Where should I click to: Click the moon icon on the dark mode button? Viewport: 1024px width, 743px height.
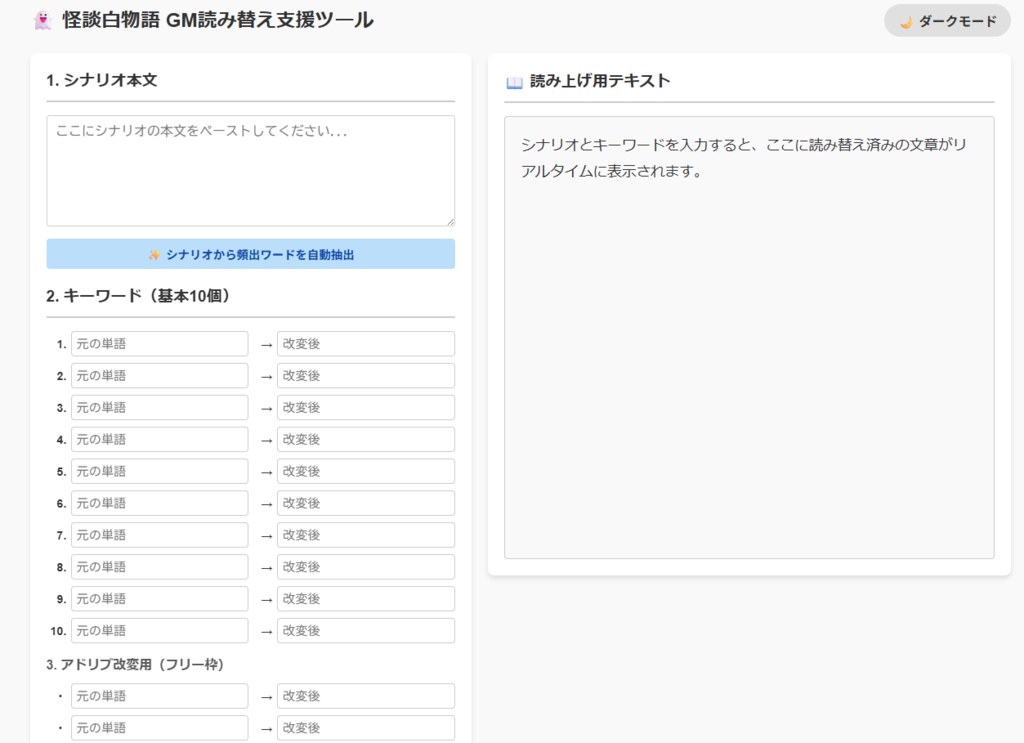coord(908,20)
